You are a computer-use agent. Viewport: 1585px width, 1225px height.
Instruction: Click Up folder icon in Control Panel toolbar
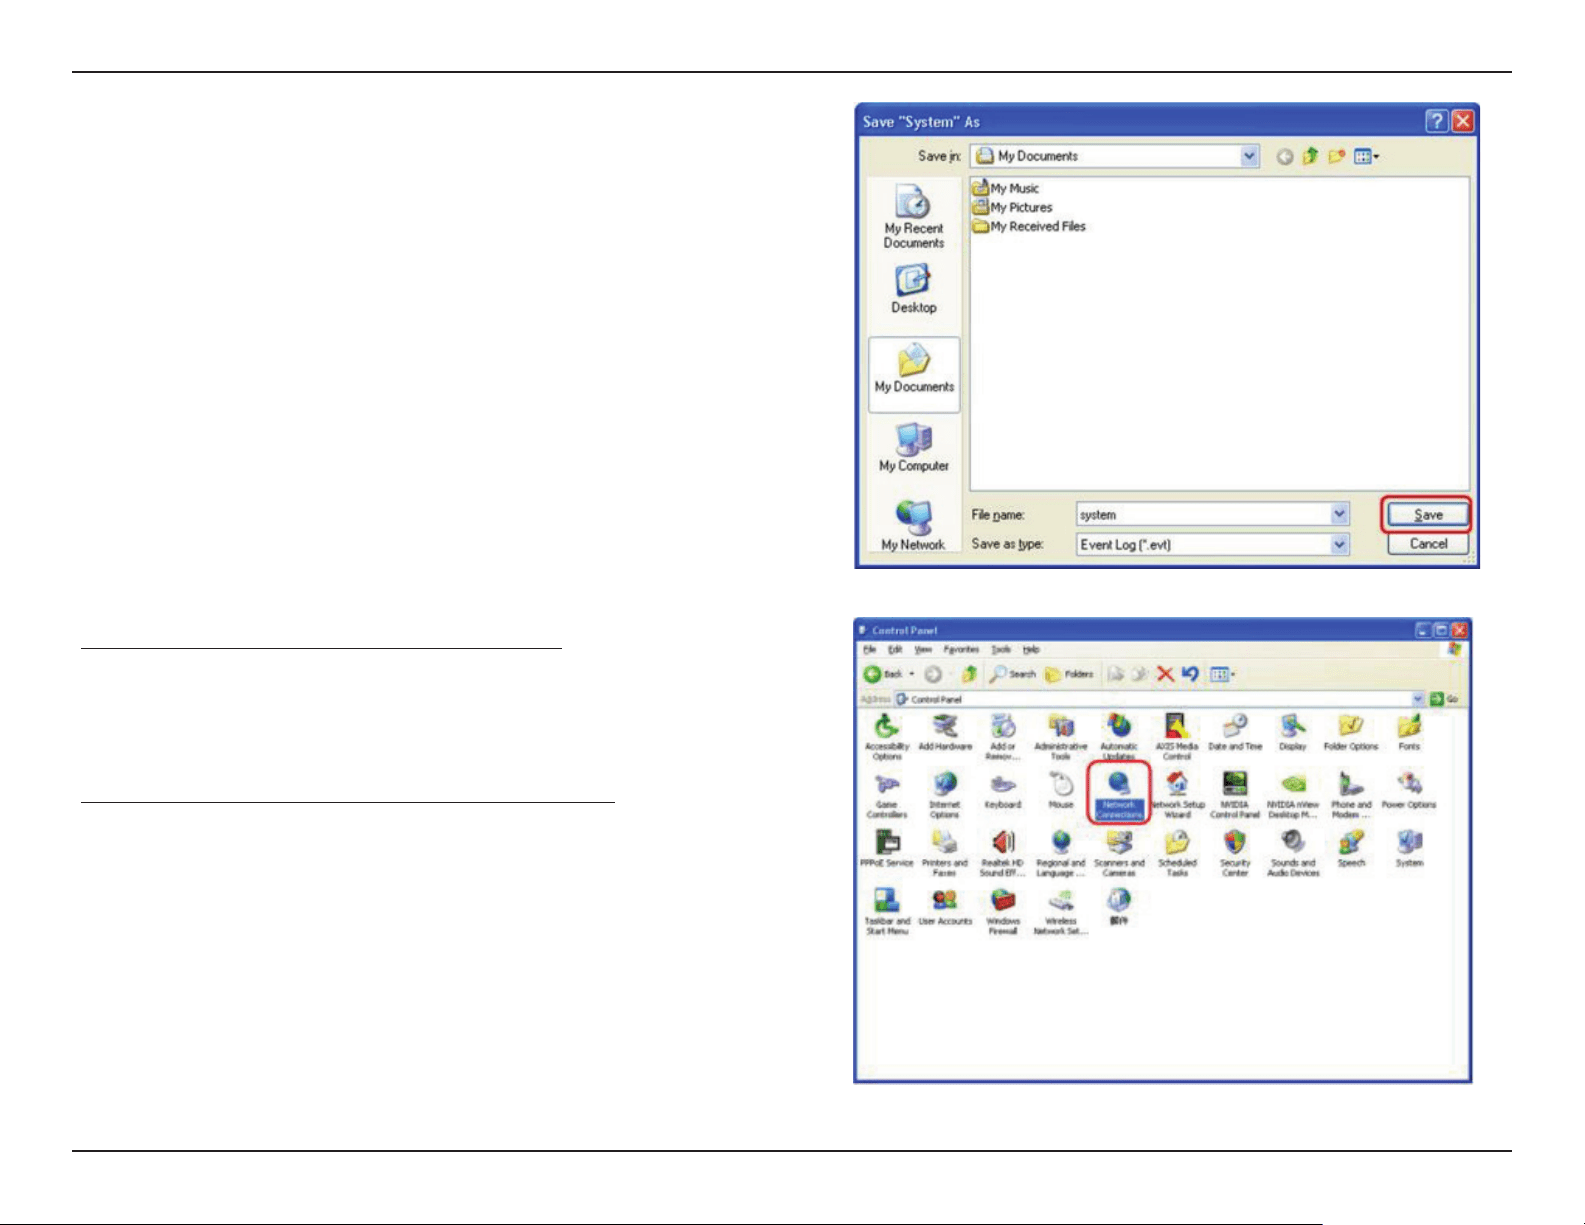(x=968, y=674)
